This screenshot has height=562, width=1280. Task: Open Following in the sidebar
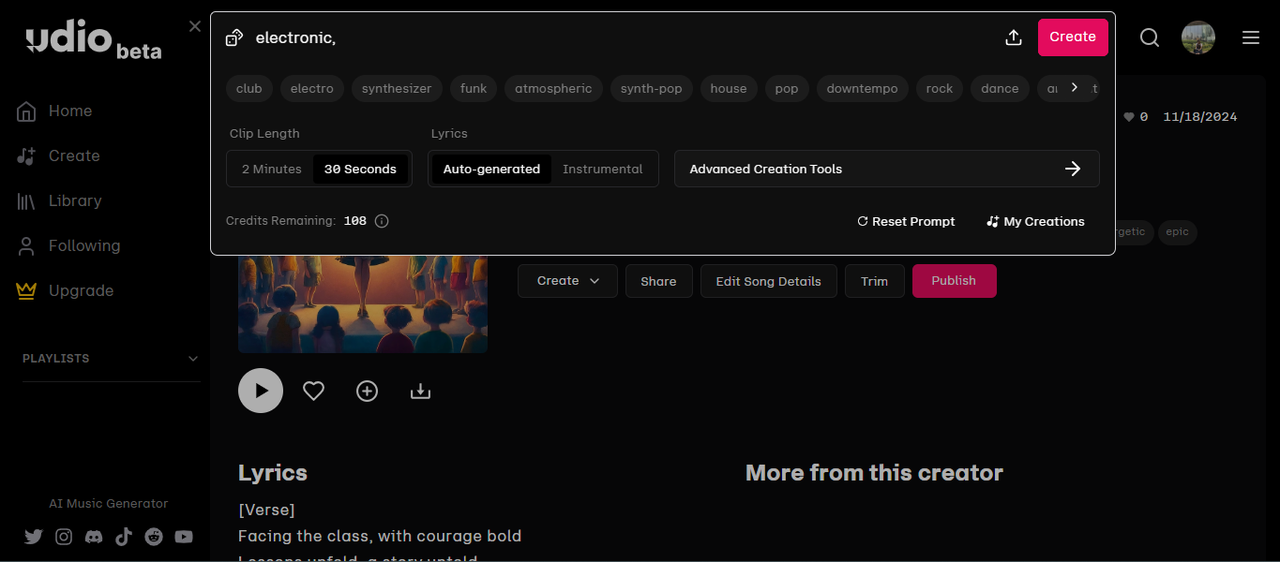pyautogui.click(x=84, y=246)
